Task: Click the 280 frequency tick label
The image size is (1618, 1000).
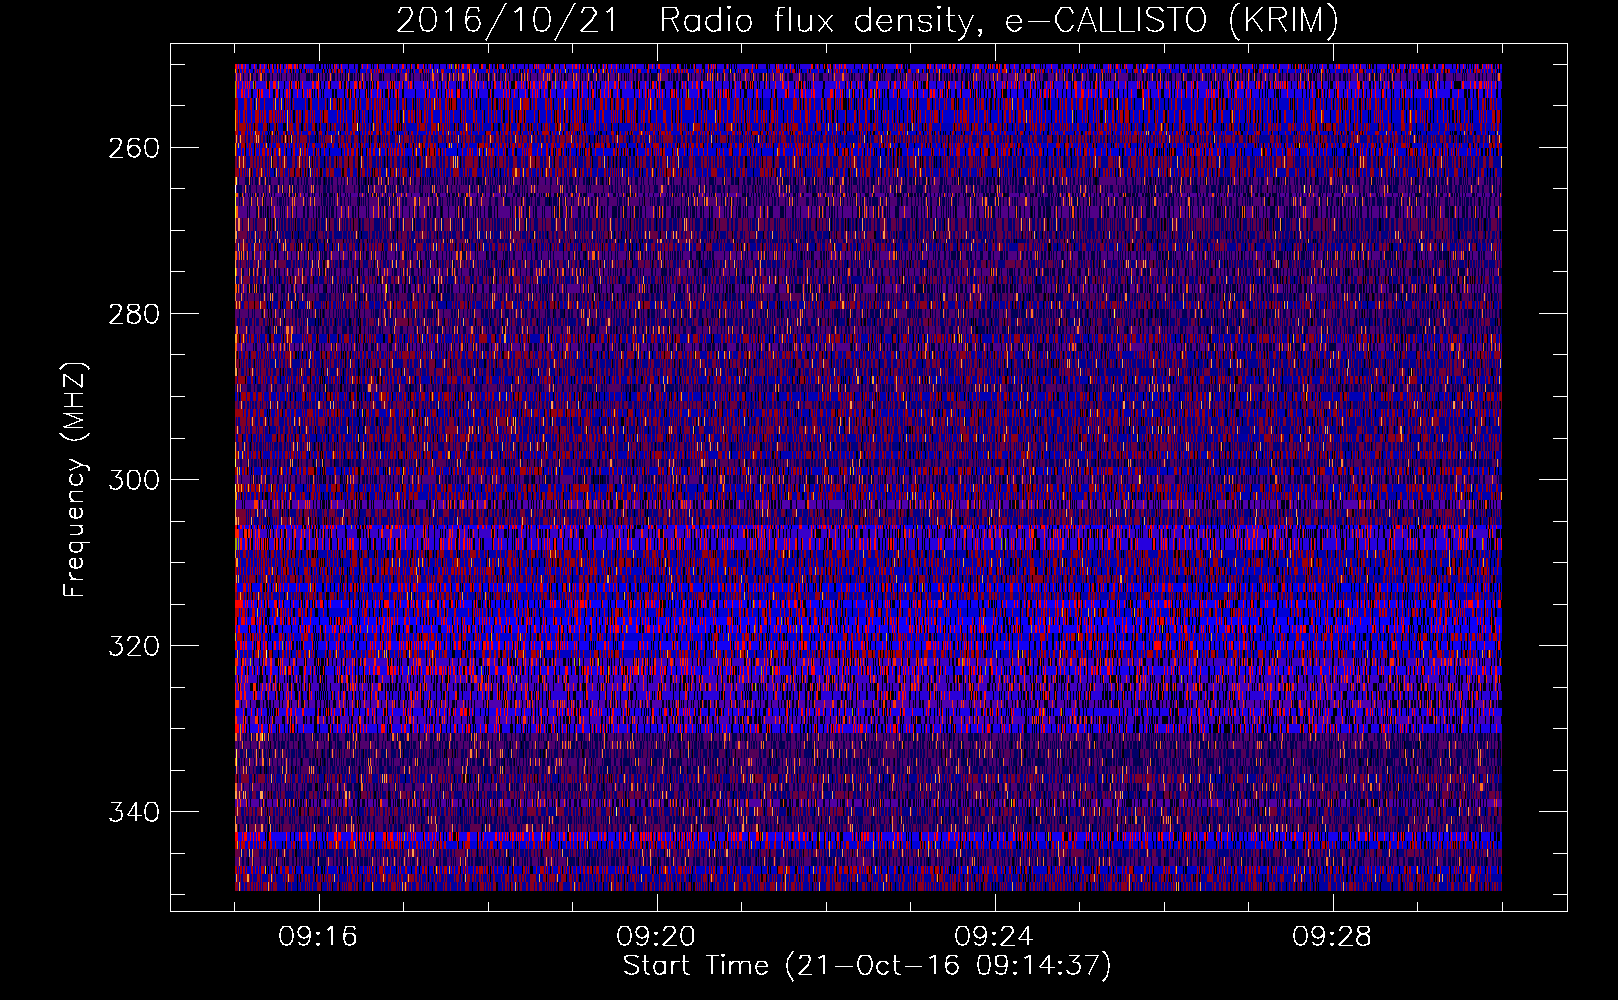Action: pyautogui.click(x=132, y=314)
